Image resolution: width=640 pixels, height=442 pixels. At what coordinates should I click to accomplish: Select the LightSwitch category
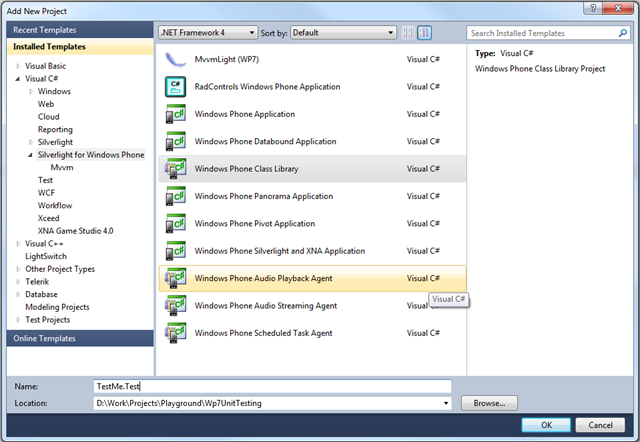tap(46, 256)
